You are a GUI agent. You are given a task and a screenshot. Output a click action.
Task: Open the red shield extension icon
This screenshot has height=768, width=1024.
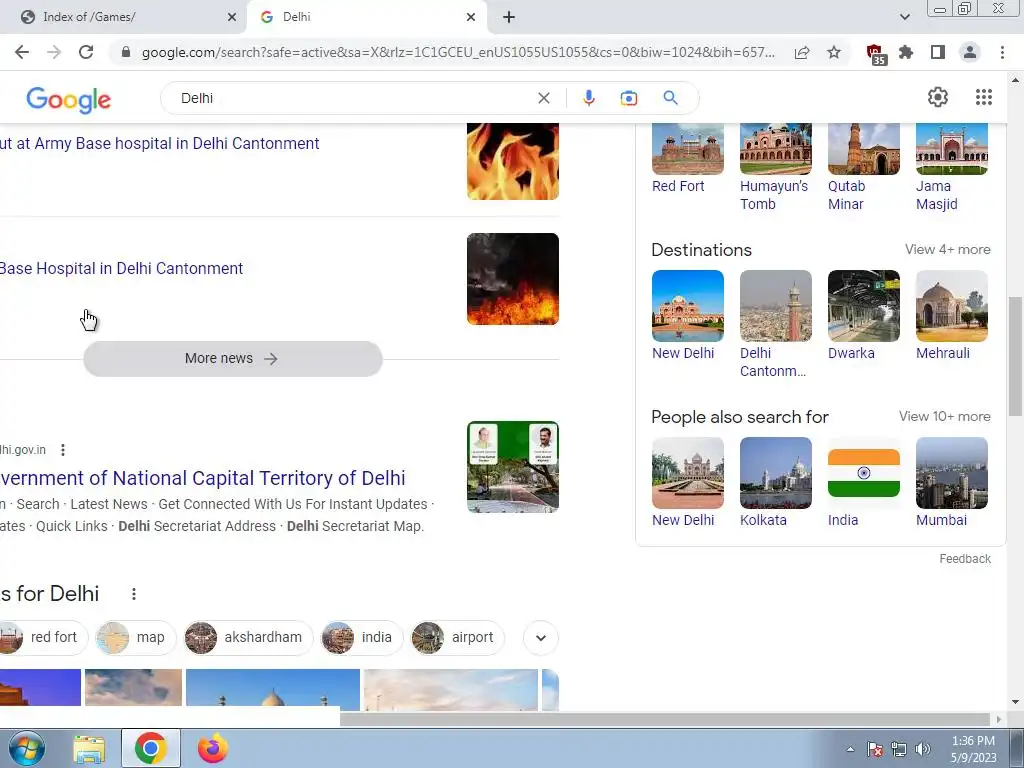(875, 54)
